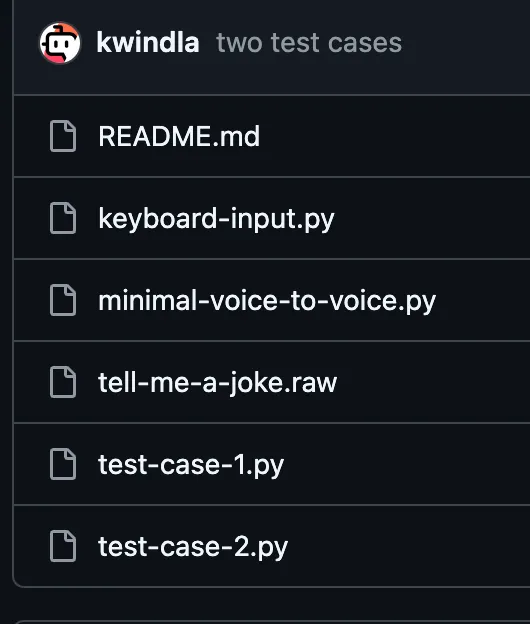
Task: Select the keyboard-input.py row
Action: click(272, 218)
